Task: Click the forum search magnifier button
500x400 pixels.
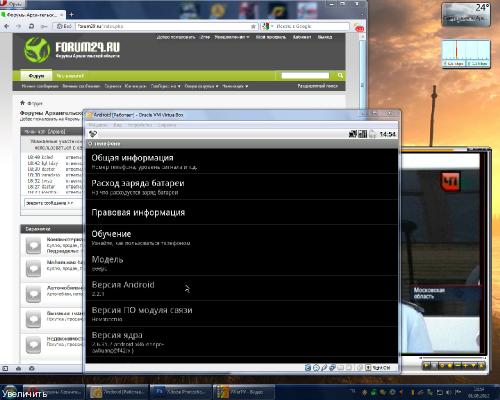Action: [x=340, y=76]
